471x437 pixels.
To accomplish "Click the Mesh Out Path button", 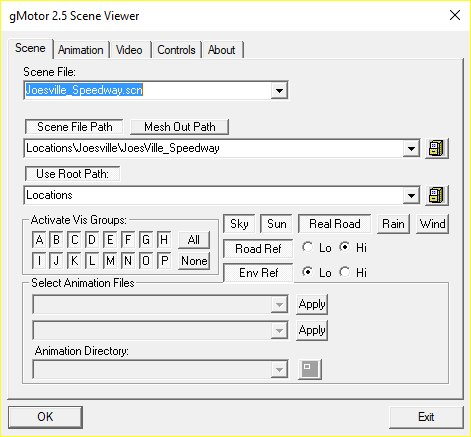I will point(179,127).
